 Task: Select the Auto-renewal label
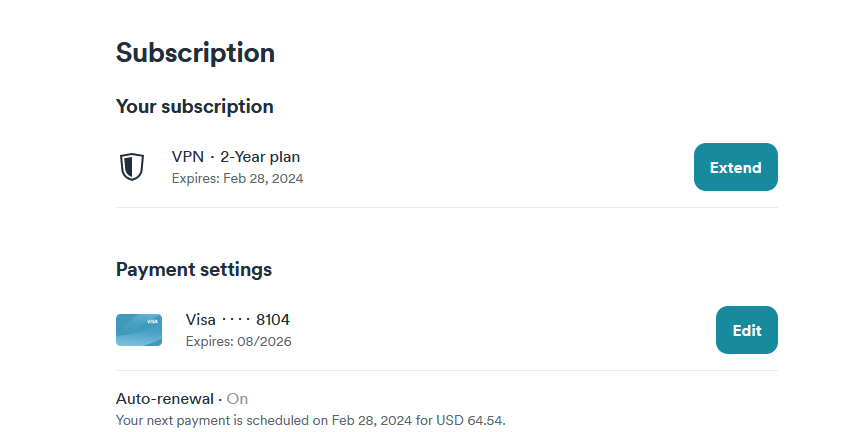[x=164, y=399]
